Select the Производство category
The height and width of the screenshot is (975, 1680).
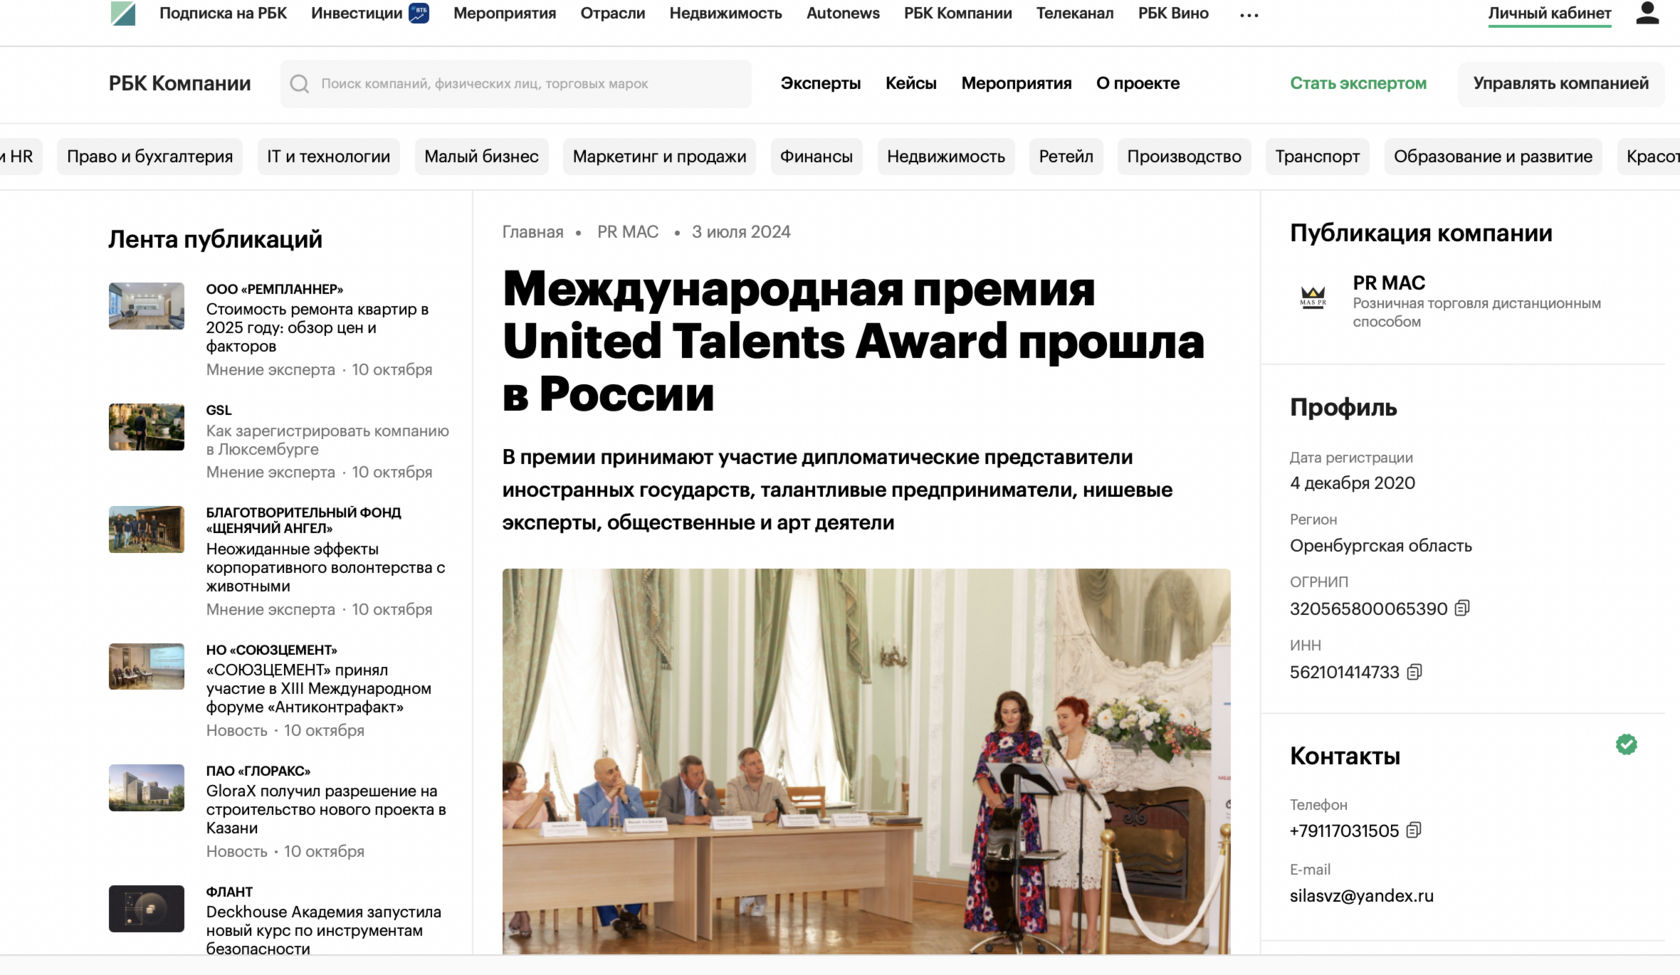[x=1184, y=156]
